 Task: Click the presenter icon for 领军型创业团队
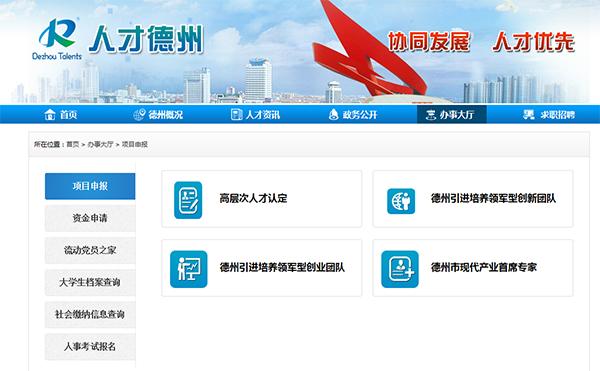point(189,269)
